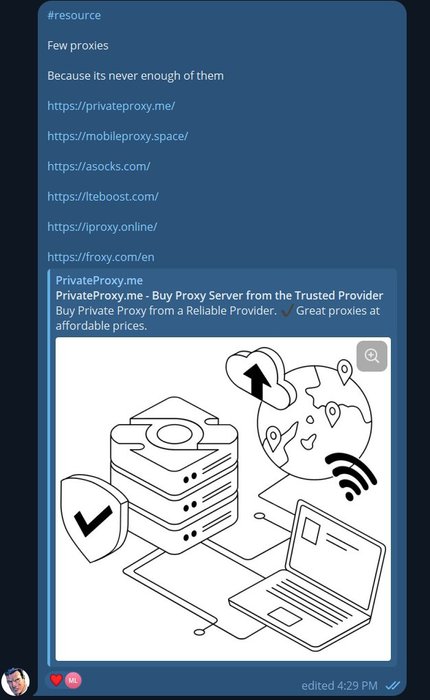This screenshot has width=430, height=700.
Task: Open the mobileproxy.space link
Action: (x=118, y=136)
